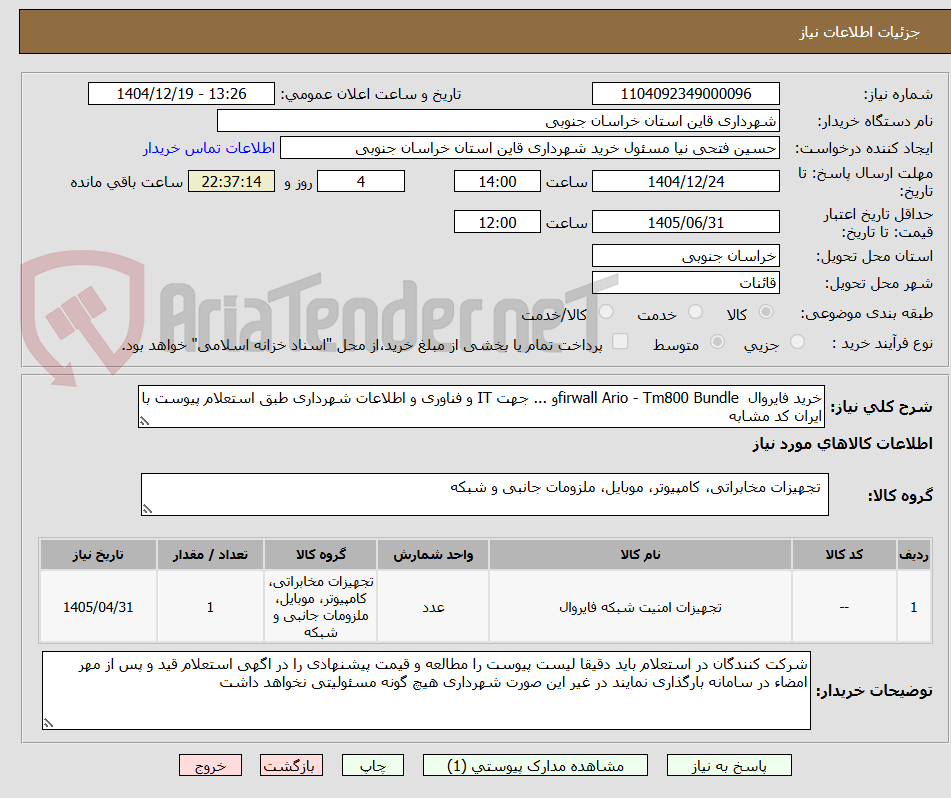The height and width of the screenshot is (798, 951).
Task: Toggle the اسناد خزانه اسلامی payment checkbox
Action: pyautogui.click(x=620, y=341)
